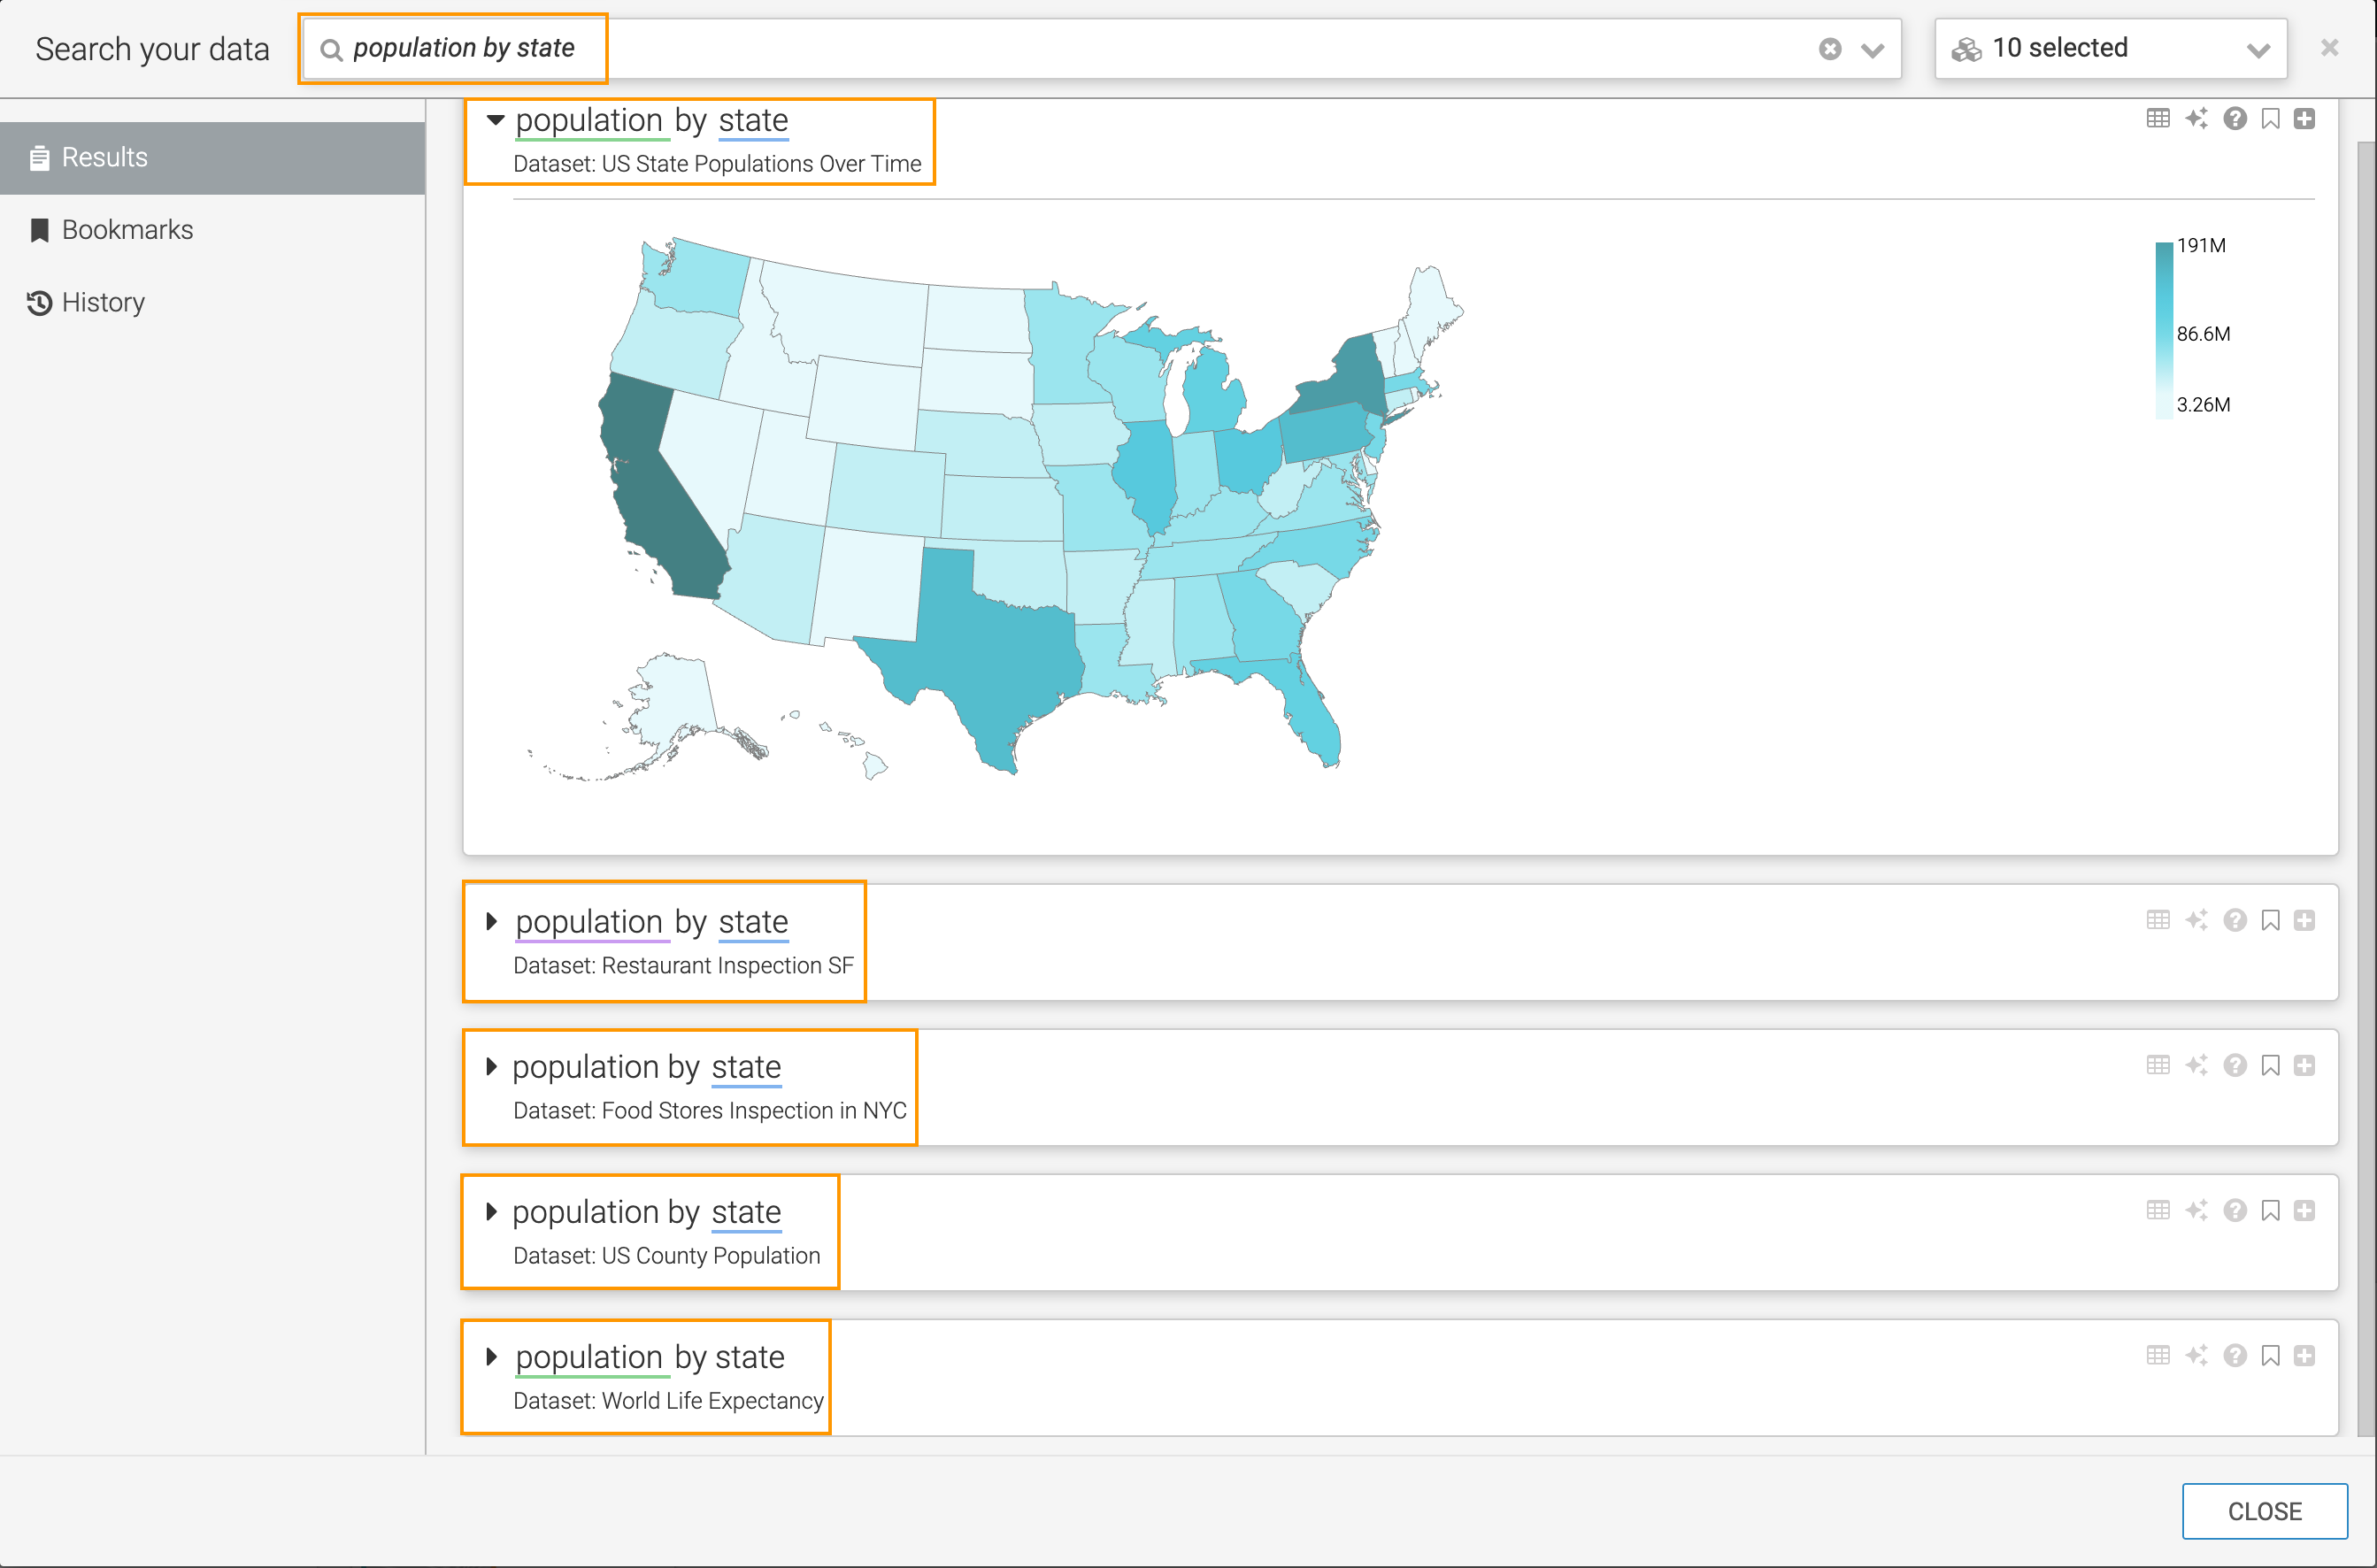Viewport: 2377px width, 1568px height.
Task: Switch to the Bookmarks tab
Action: (127, 230)
